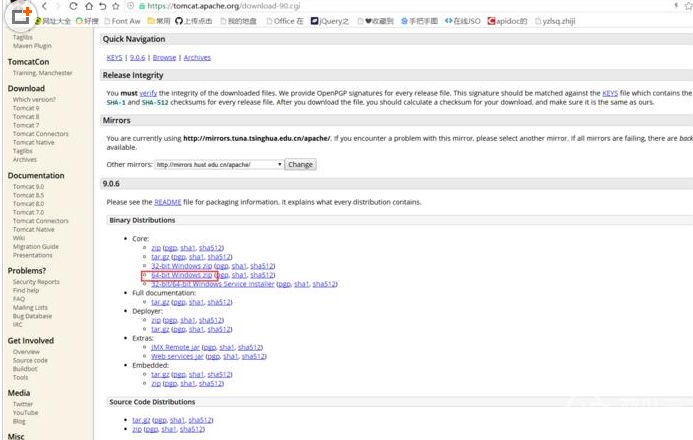
Task: Open the Presentations sidebar link
Action: point(32,255)
